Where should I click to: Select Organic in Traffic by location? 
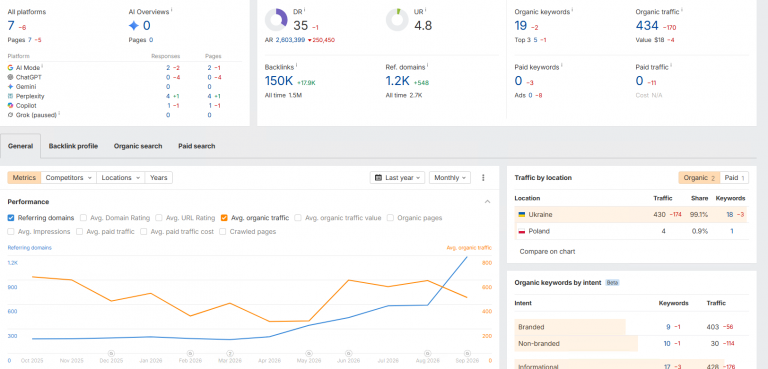(x=699, y=178)
